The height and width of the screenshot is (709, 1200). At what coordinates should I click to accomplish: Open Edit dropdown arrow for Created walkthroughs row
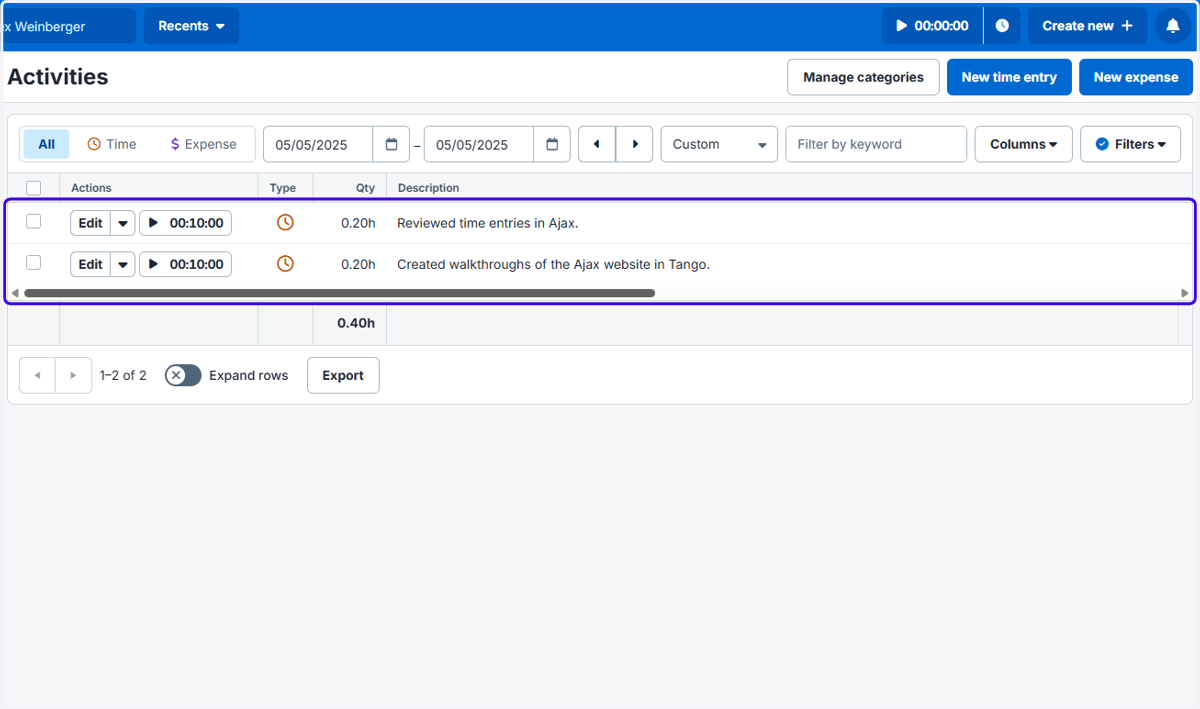(x=122, y=264)
